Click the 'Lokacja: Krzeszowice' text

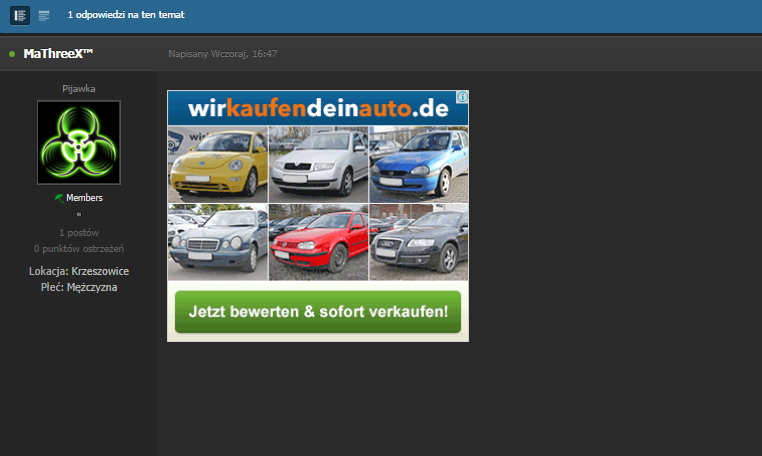(x=79, y=271)
